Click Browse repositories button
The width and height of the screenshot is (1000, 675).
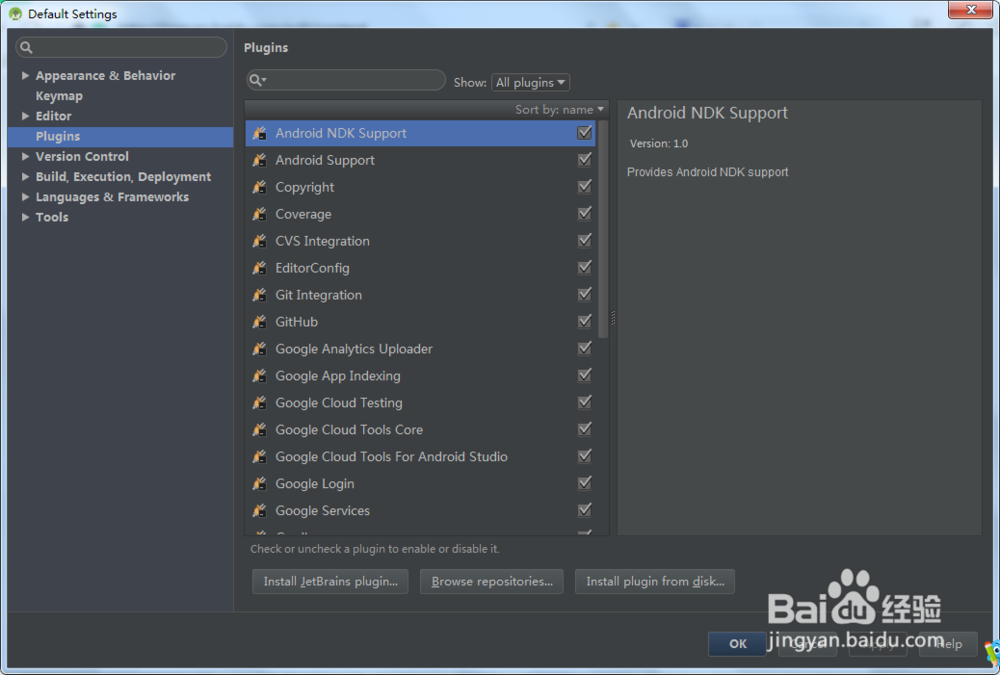(x=492, y=581)
